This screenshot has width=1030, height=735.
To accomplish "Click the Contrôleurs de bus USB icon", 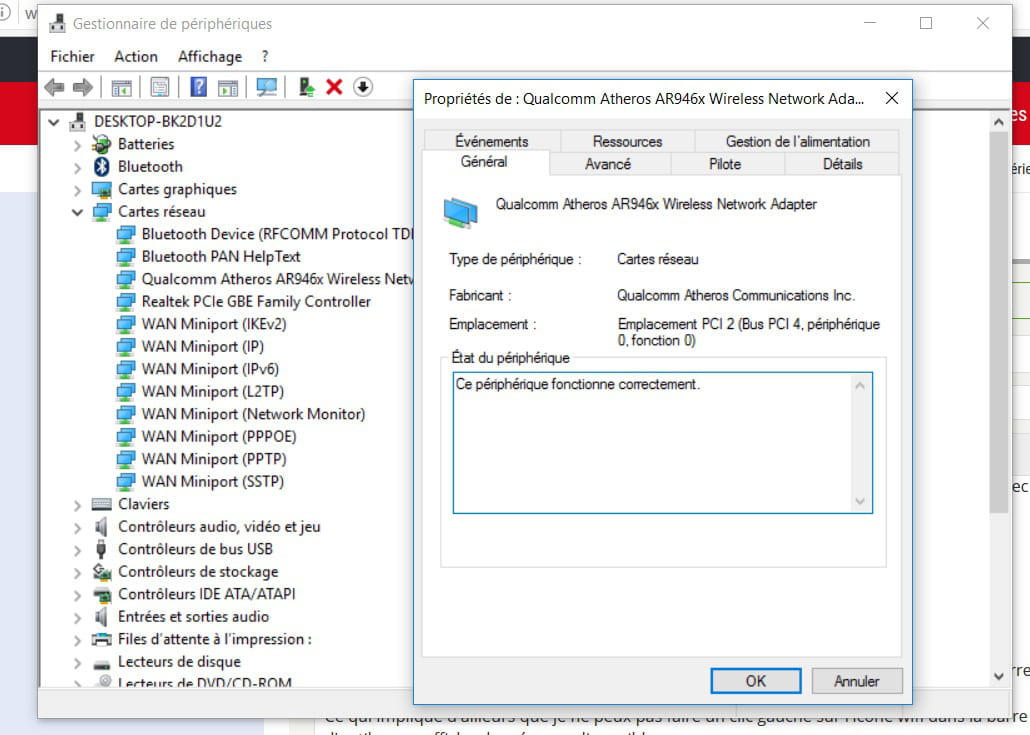I will (x=101, y=549).
